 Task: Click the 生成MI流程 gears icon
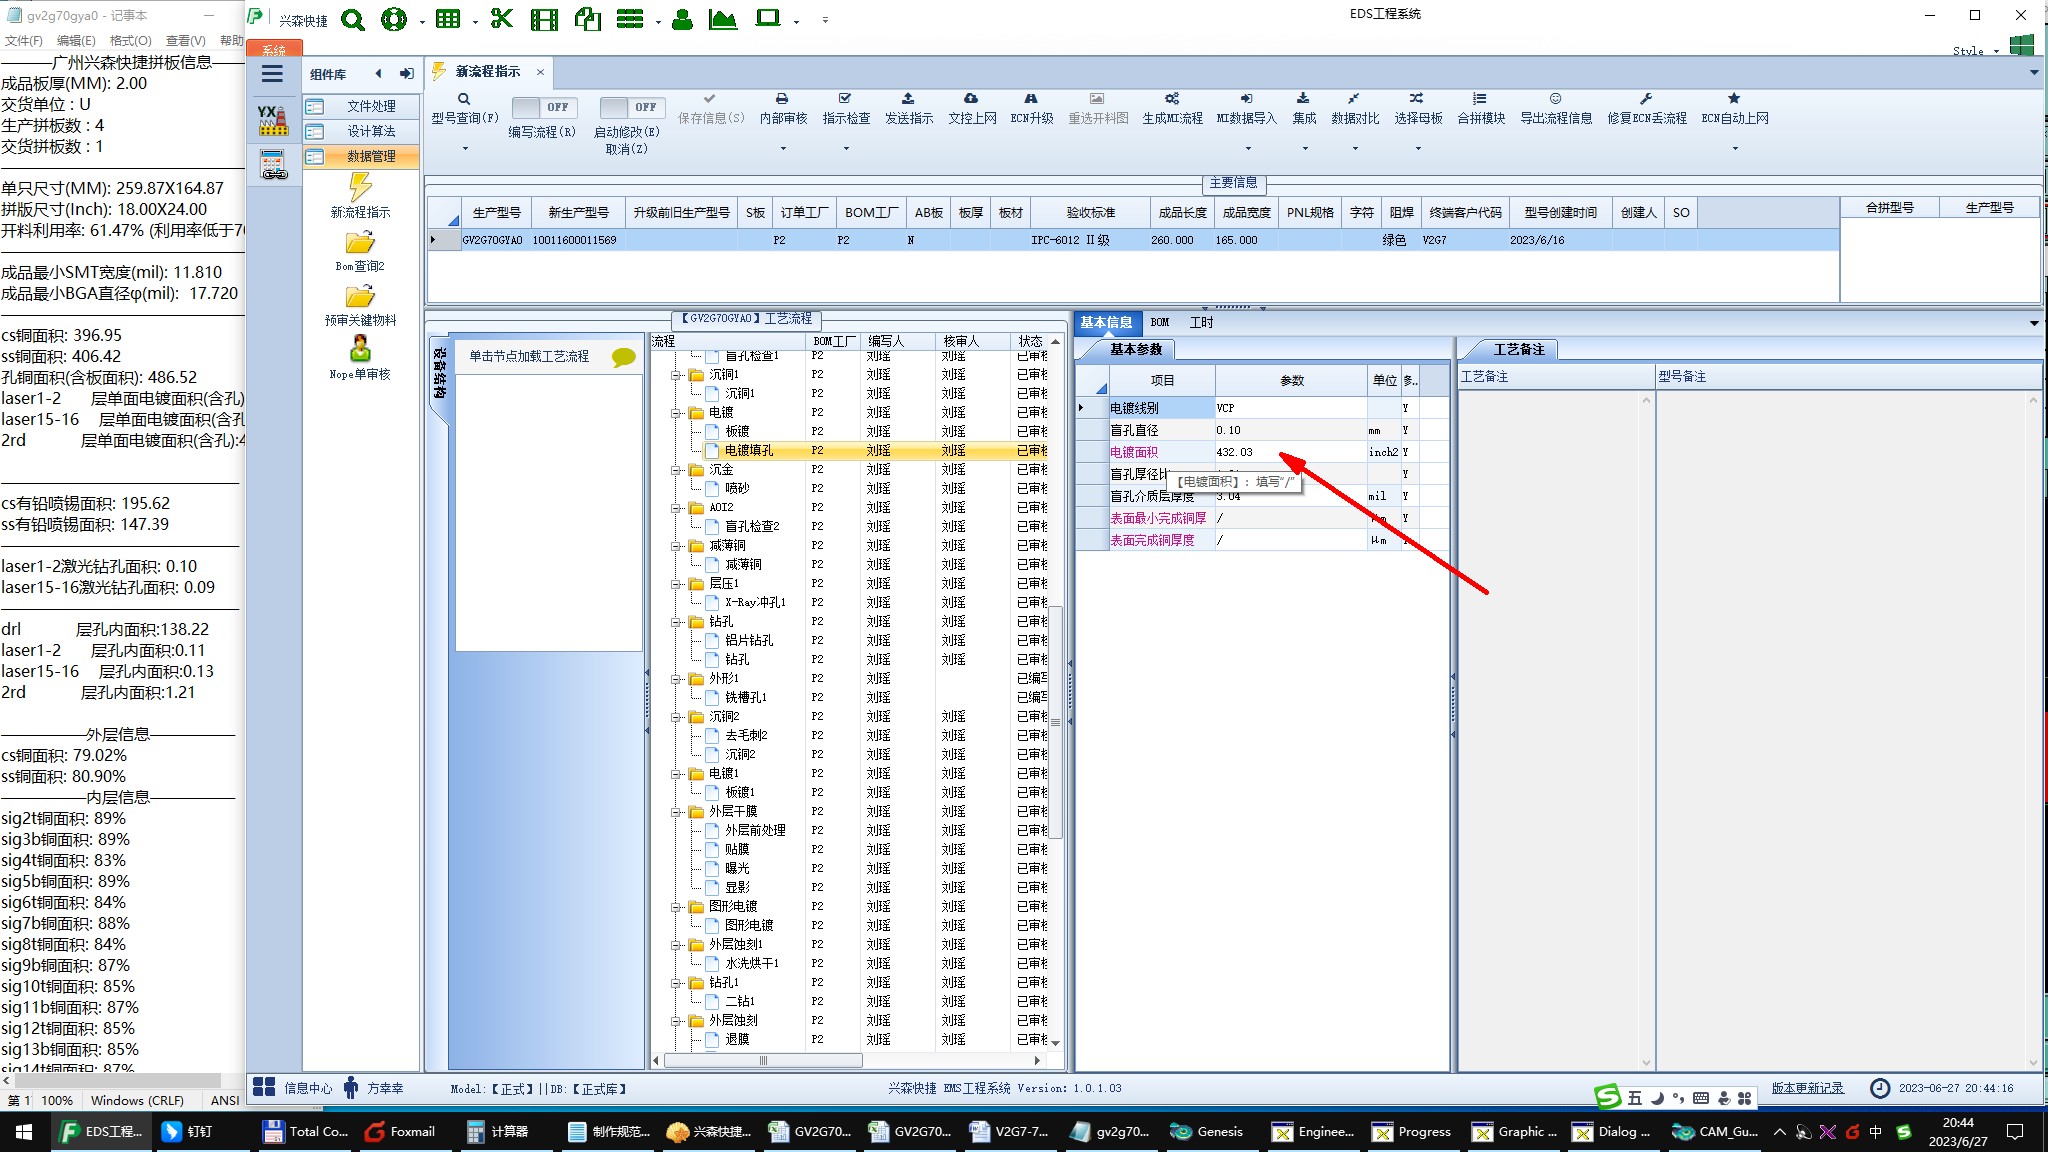(1172, 99)
